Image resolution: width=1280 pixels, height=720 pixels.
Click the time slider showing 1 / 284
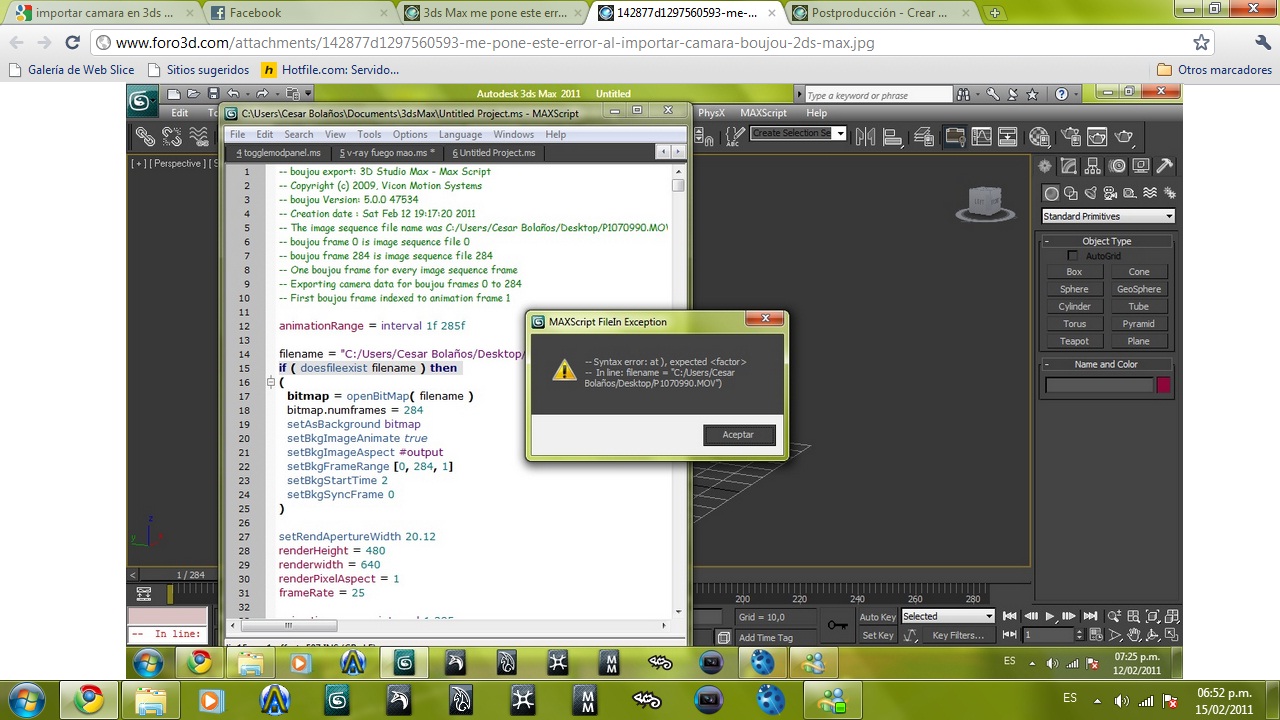tap(190, 575)
